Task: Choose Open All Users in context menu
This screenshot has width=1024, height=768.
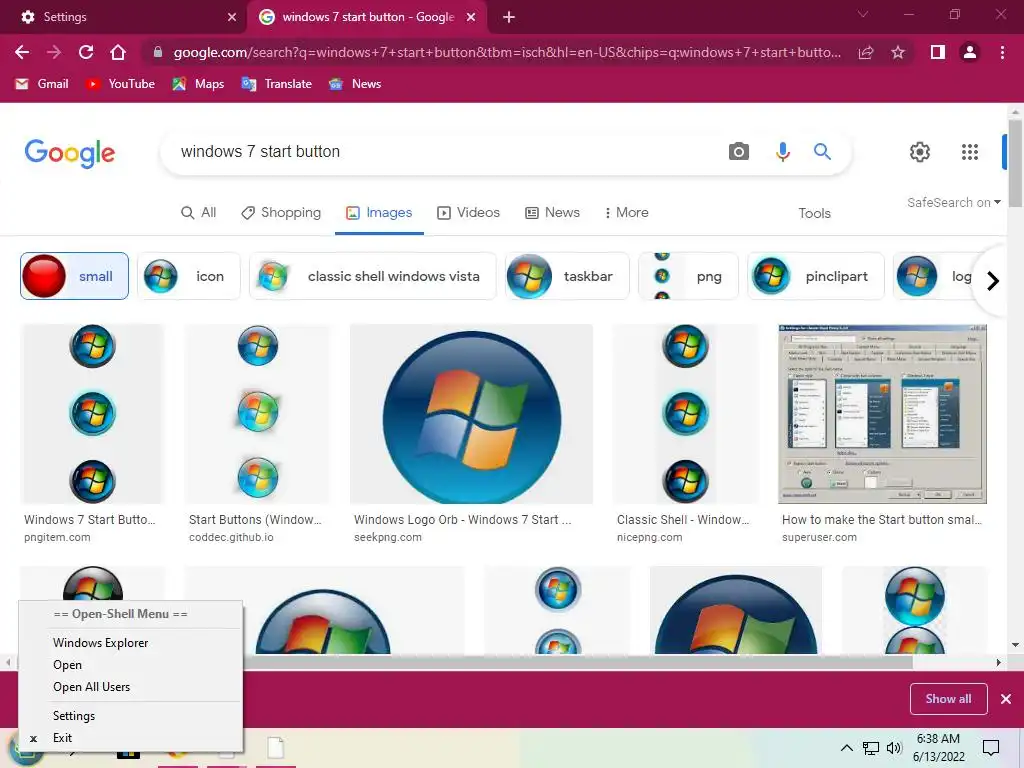Action: [131, 687]
